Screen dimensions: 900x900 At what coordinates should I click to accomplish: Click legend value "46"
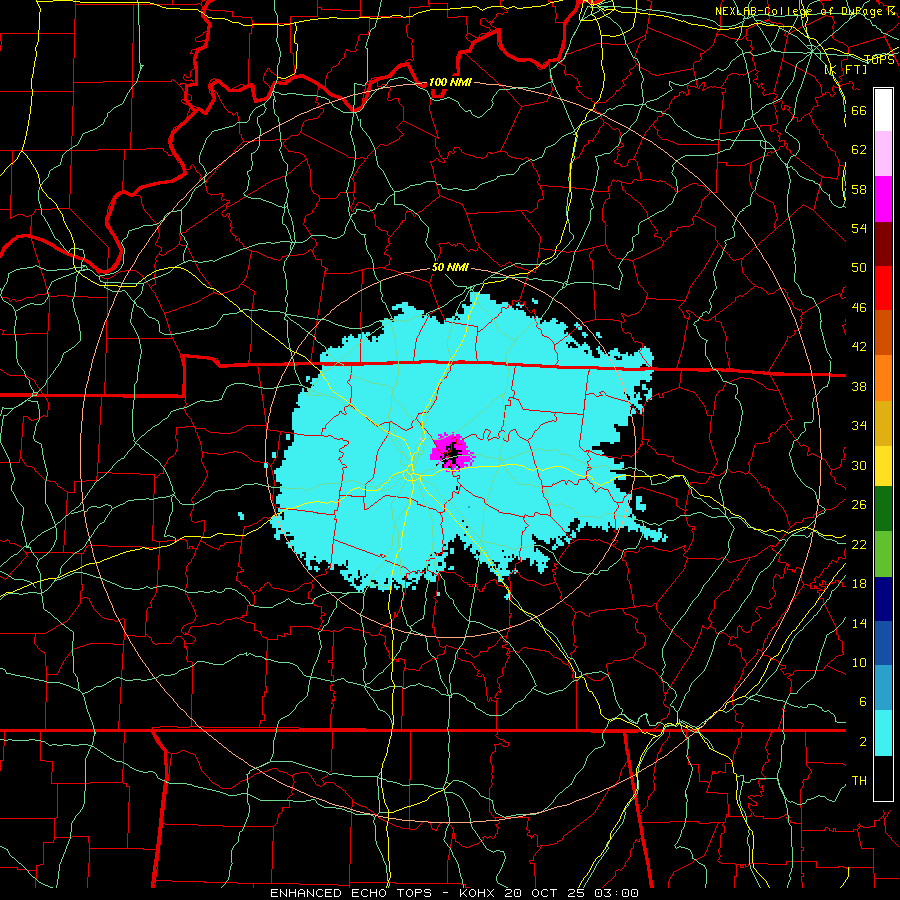pos(859,307)
